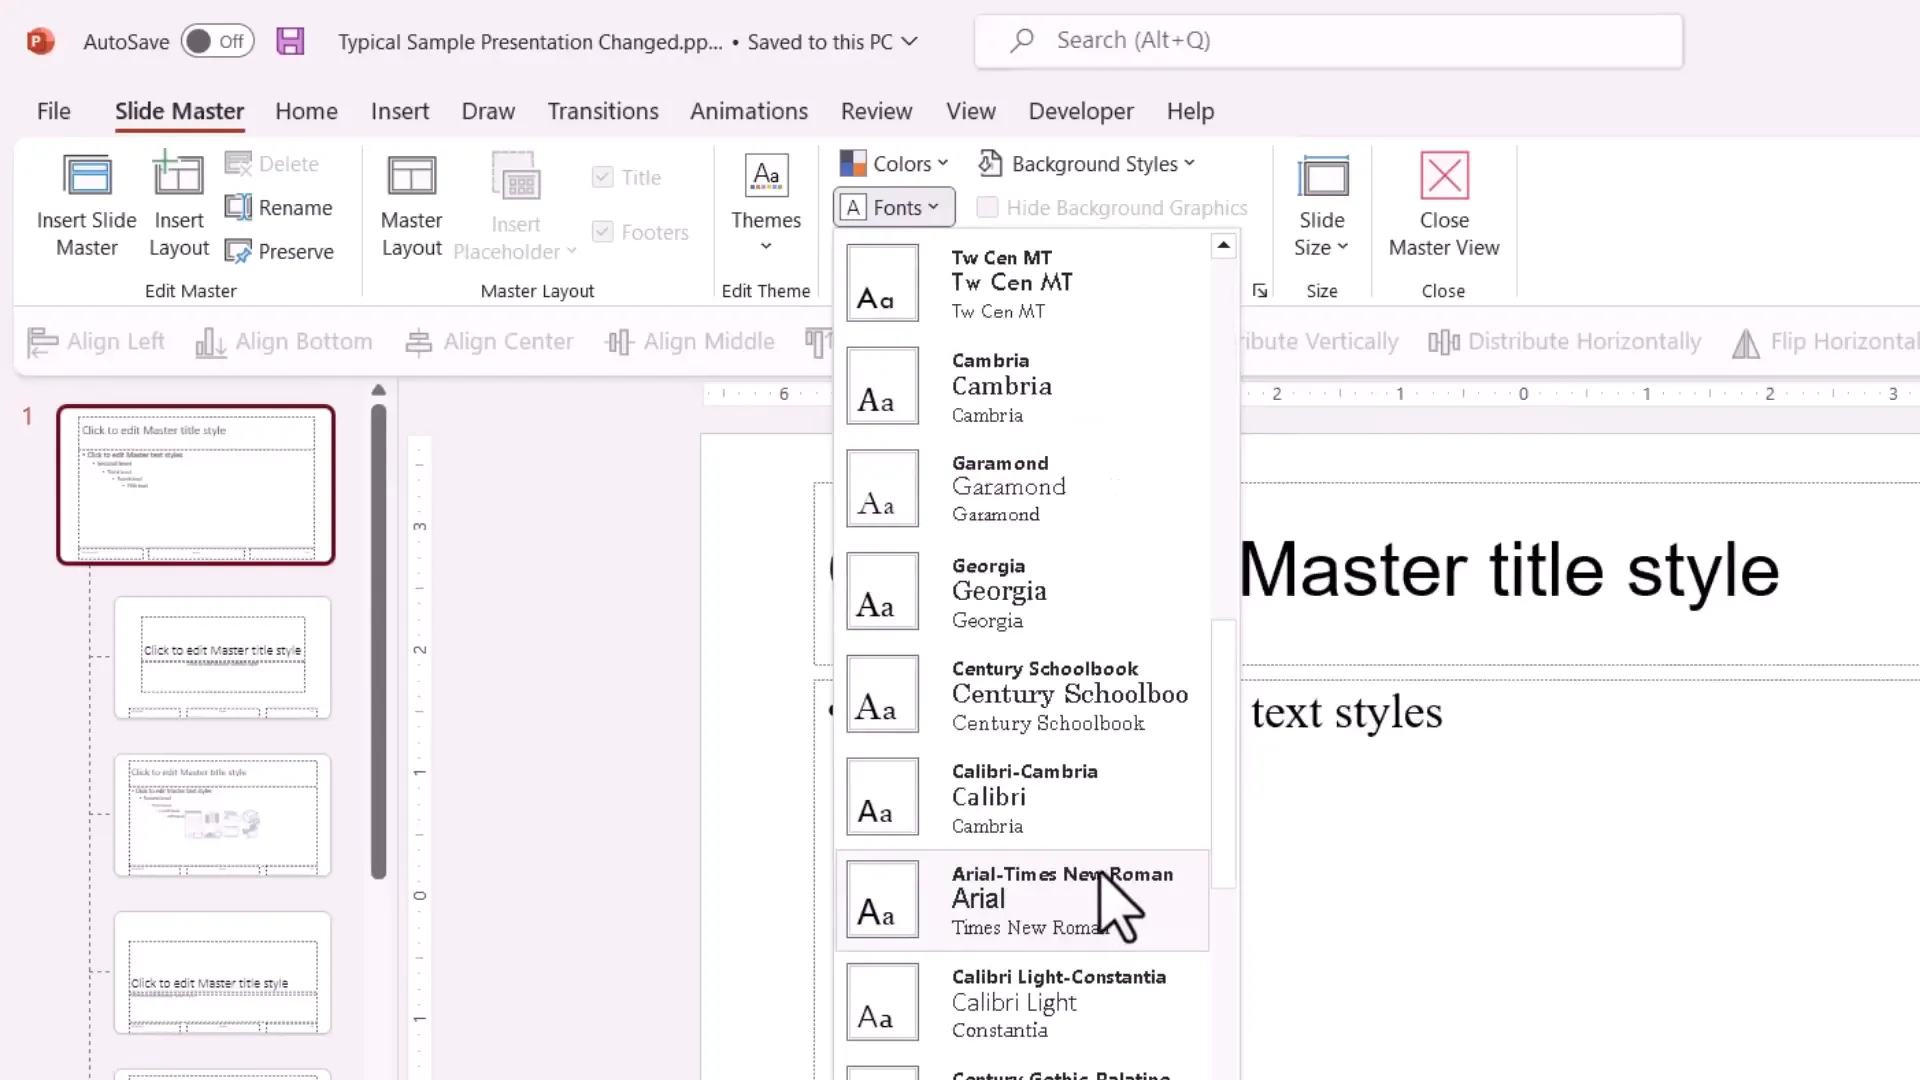Select the Slide Master tab

(179, 111)
